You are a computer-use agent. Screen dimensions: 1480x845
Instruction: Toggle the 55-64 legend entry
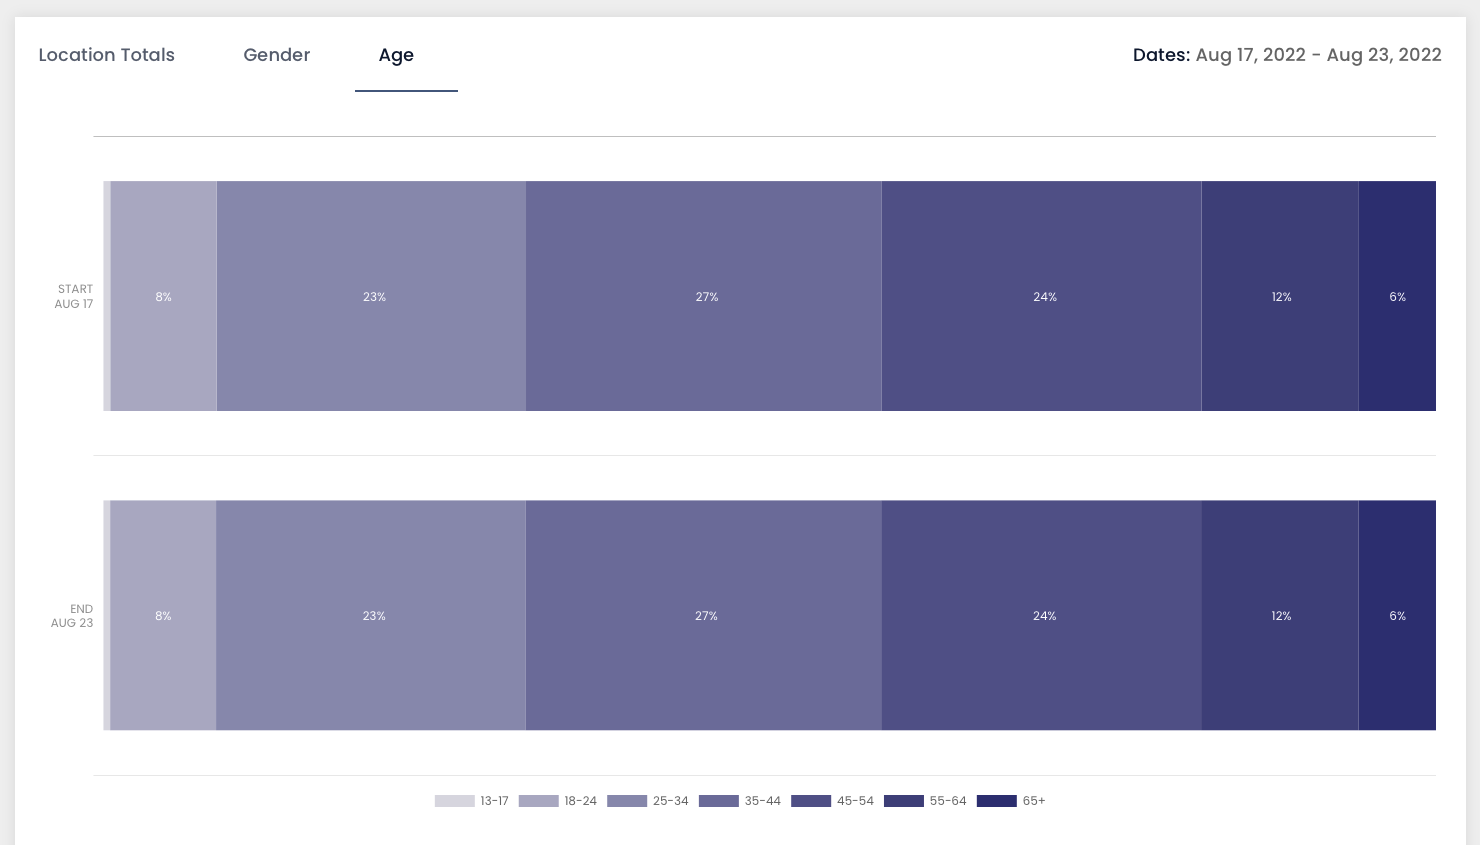[925, 801]
